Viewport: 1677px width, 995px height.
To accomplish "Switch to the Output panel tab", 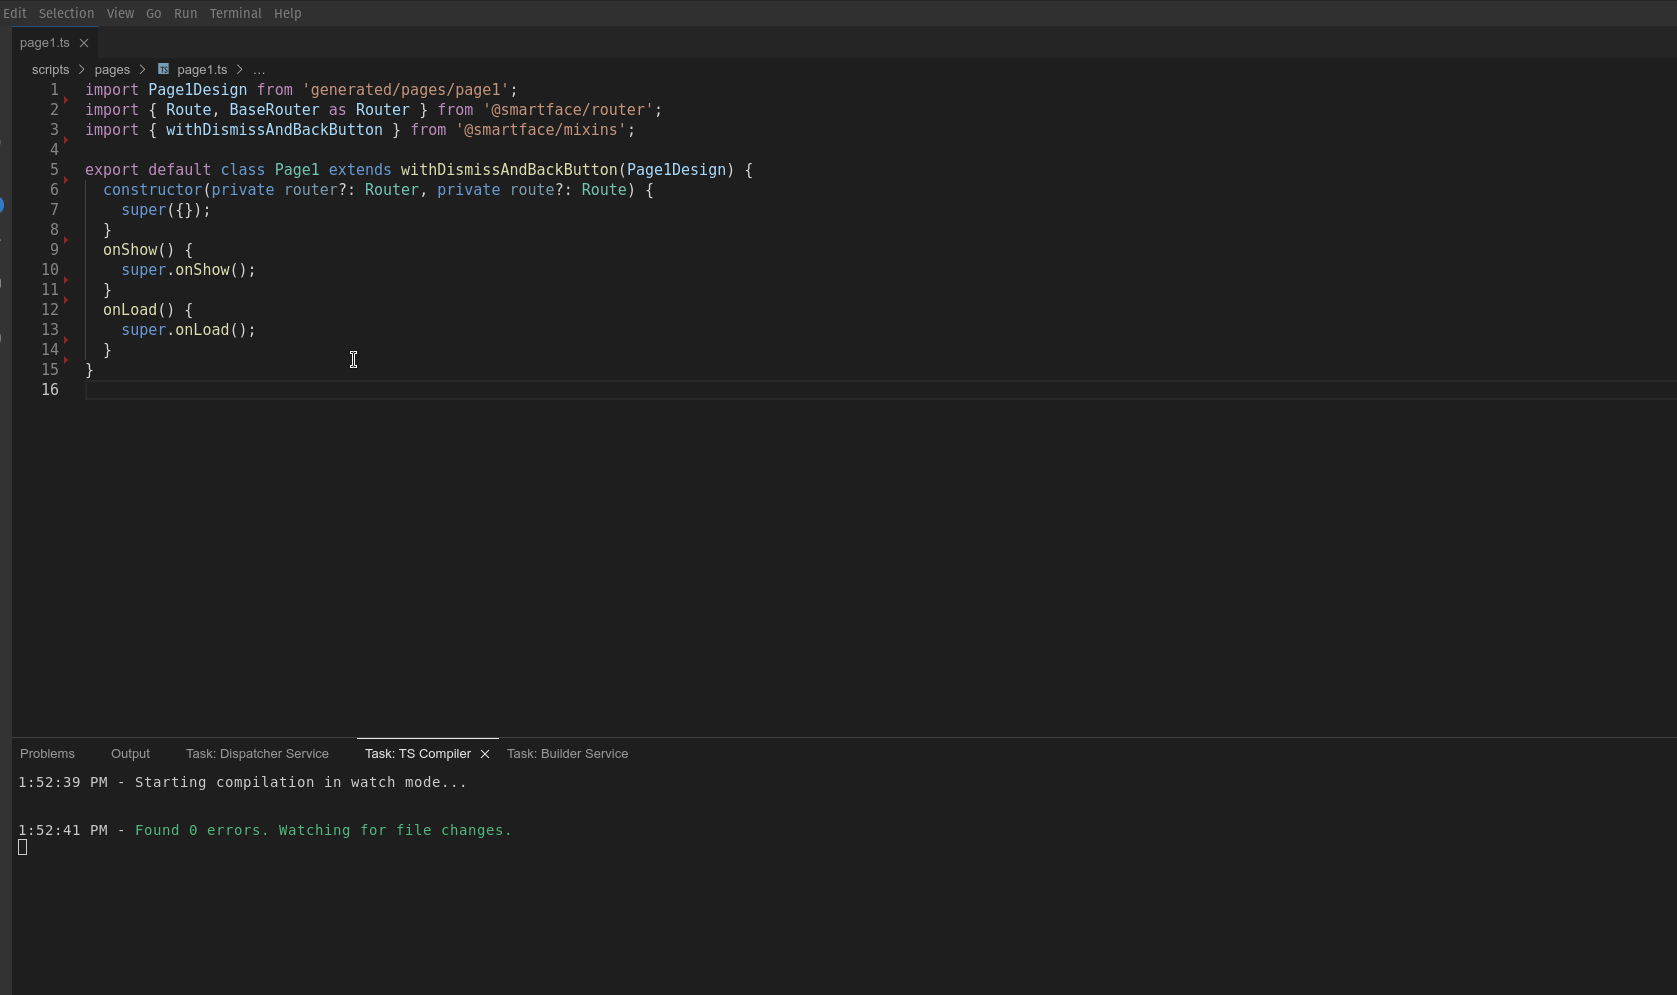I will coord(130,754).
